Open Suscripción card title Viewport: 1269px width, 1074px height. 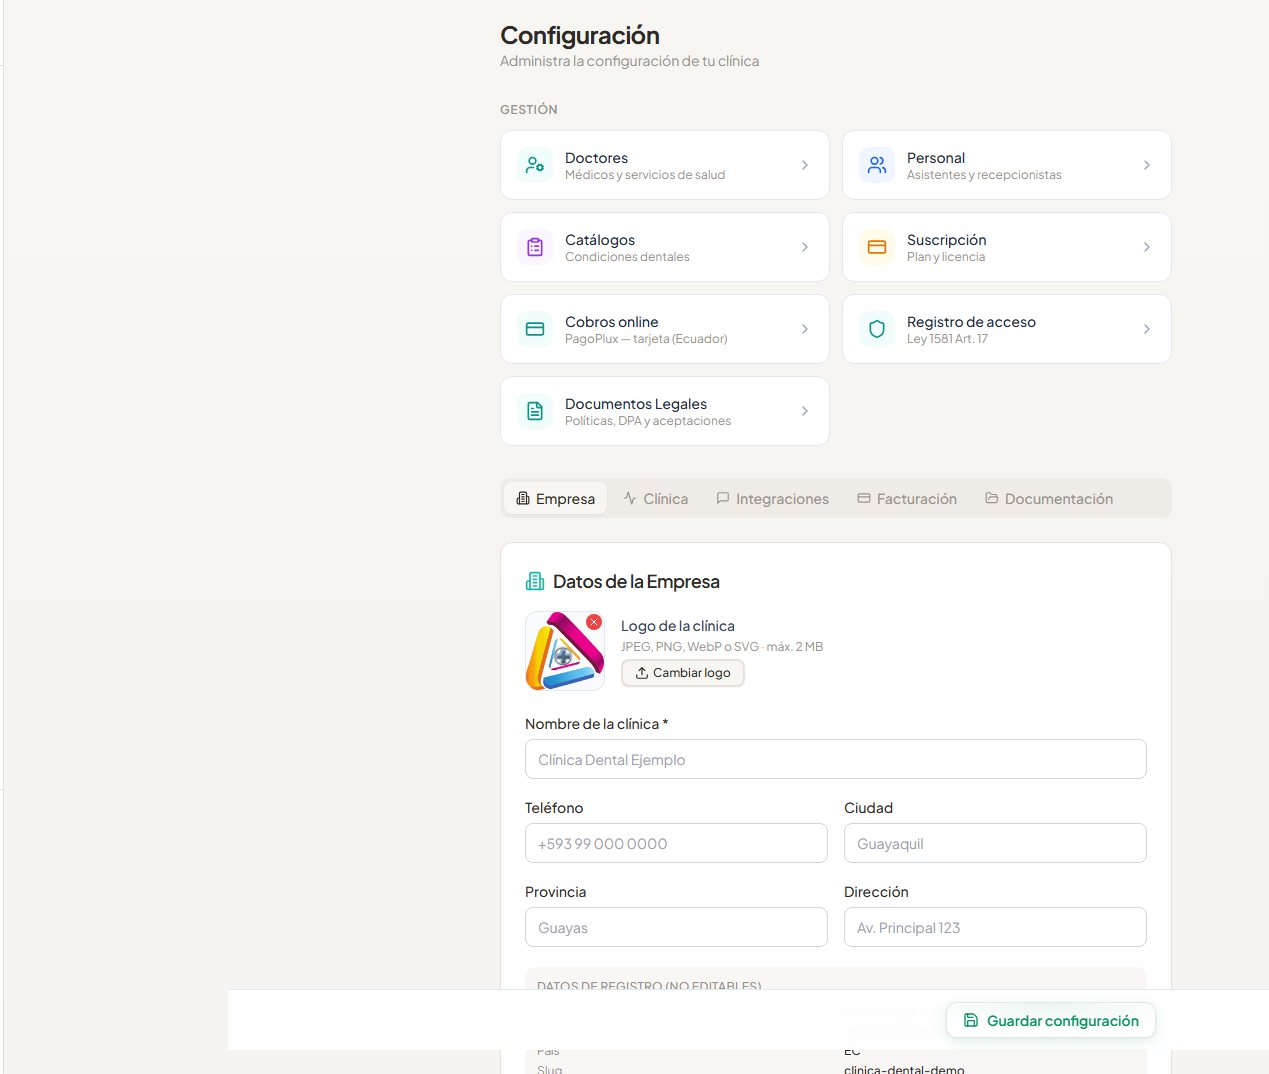[946, 240]
